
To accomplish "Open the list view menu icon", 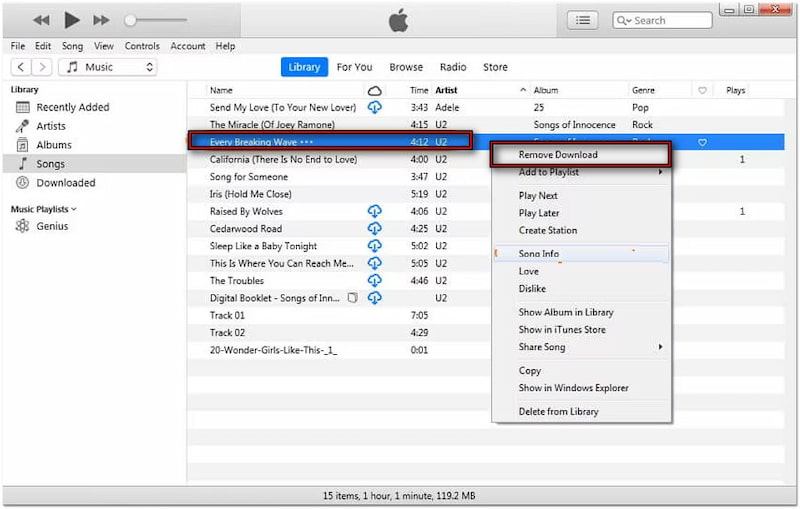I will [x=583, y=20].
